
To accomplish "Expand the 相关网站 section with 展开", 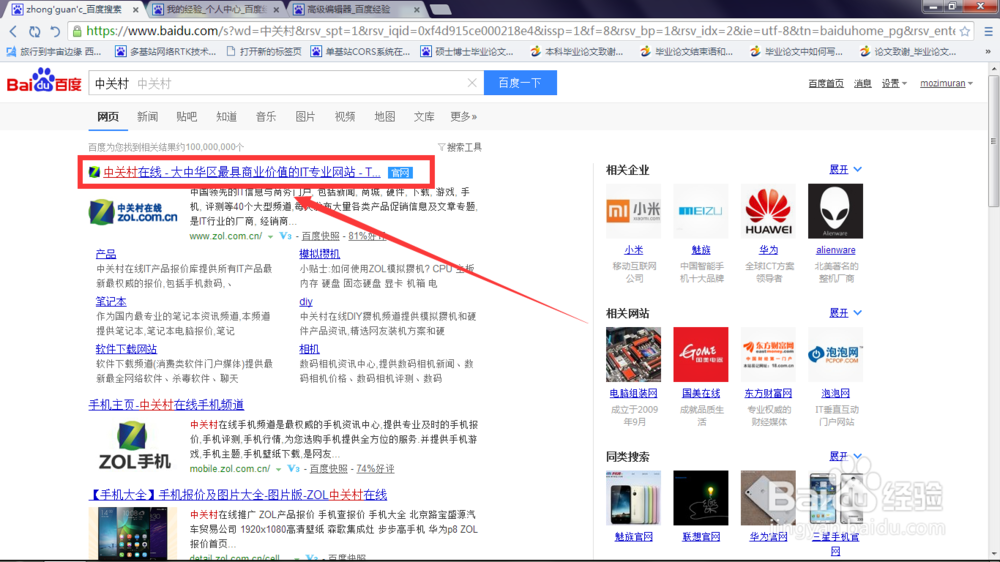I will (x=845, y=313).
